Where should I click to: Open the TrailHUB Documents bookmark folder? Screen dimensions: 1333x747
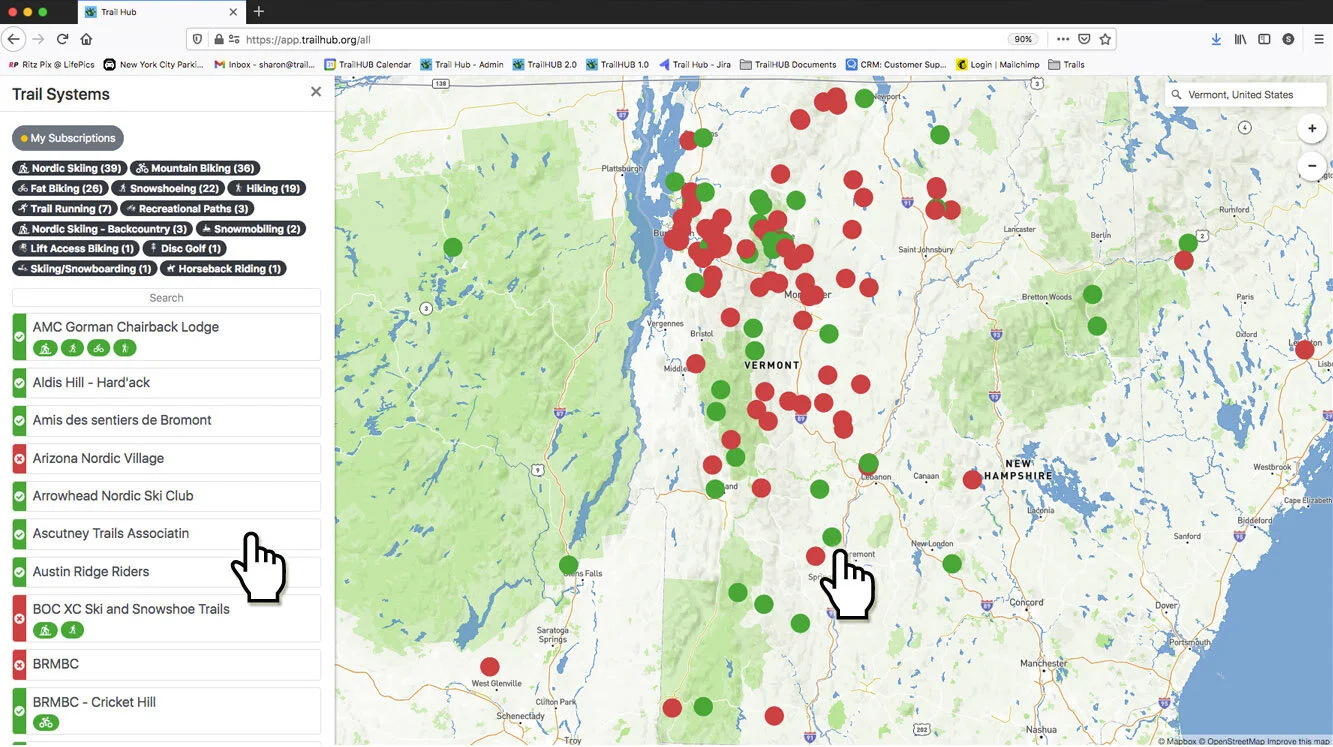[788, 64]
